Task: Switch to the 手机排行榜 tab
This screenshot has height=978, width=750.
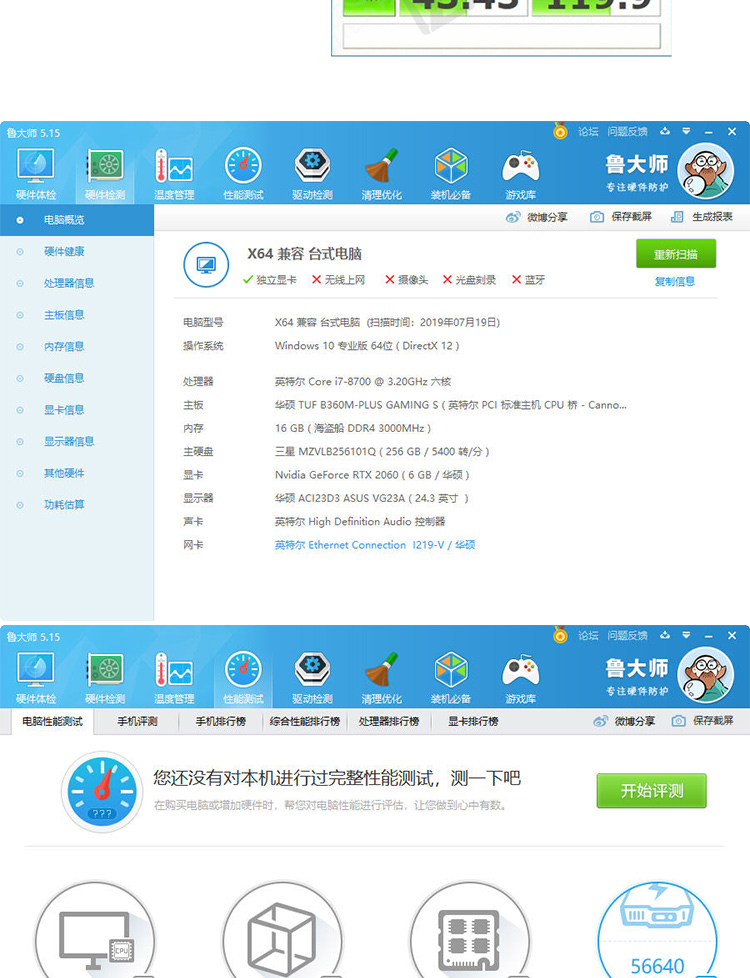Action: pyautogui.click(x=220, y=722)
